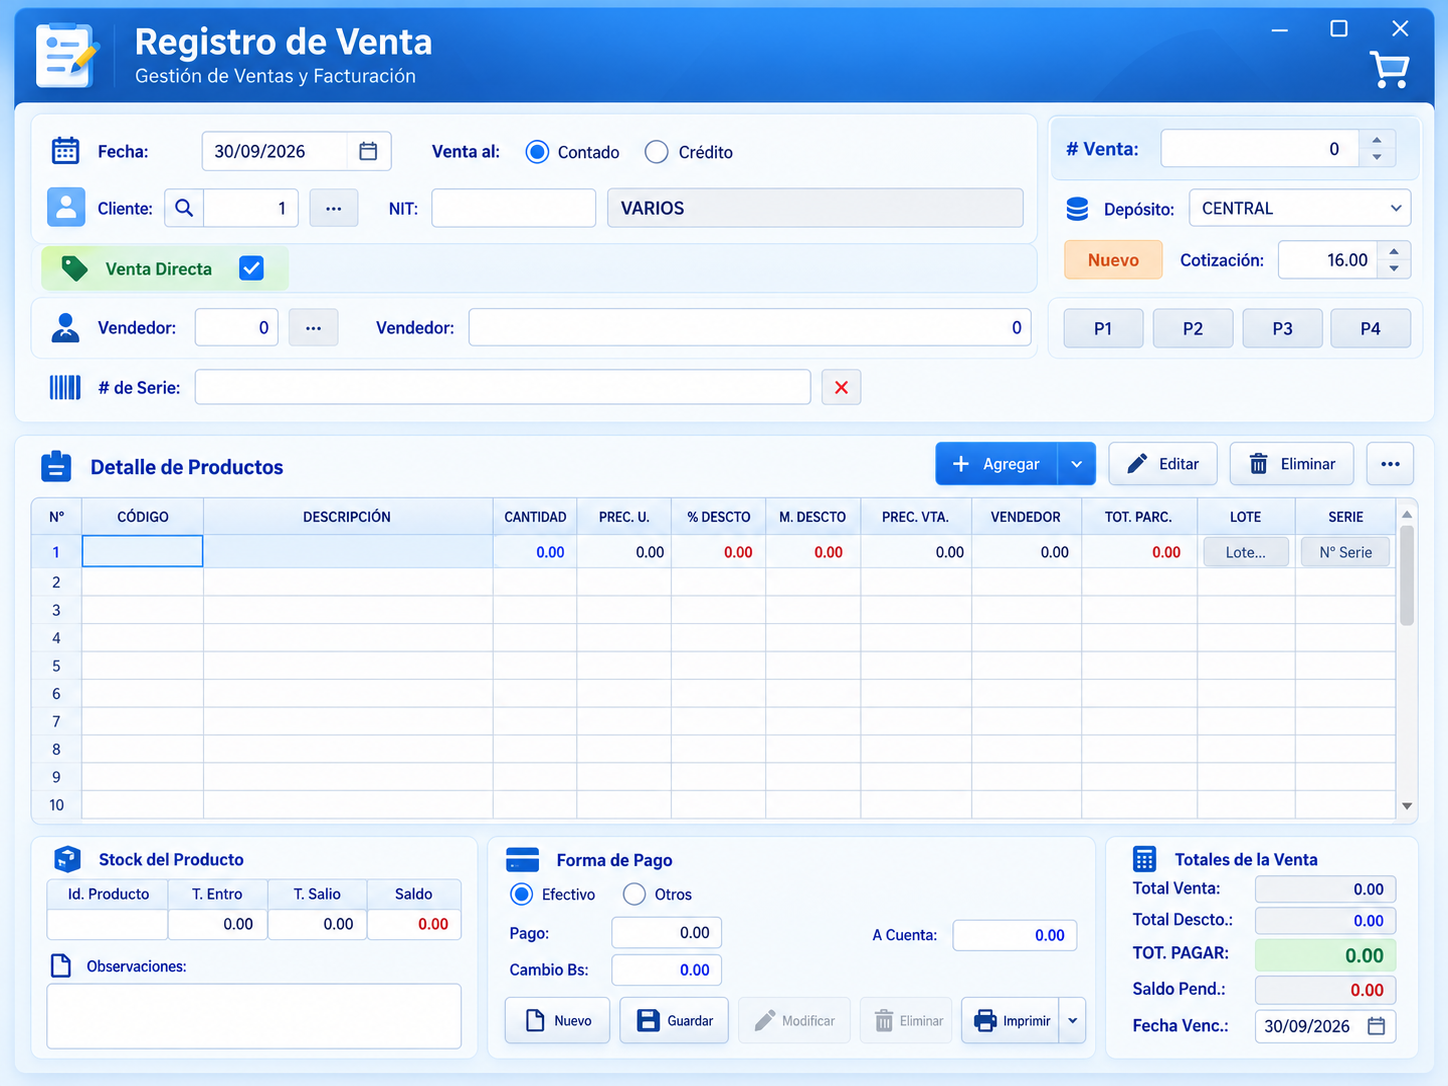Select Otros payment method

click(x=634, y=894)
